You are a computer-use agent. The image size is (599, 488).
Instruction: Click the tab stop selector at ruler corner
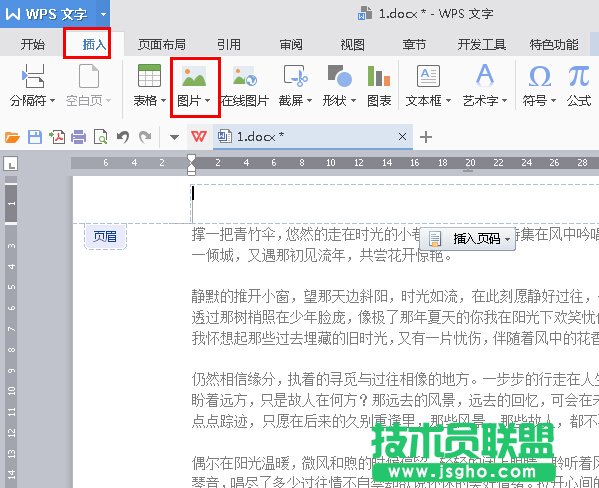pos(11,164)
